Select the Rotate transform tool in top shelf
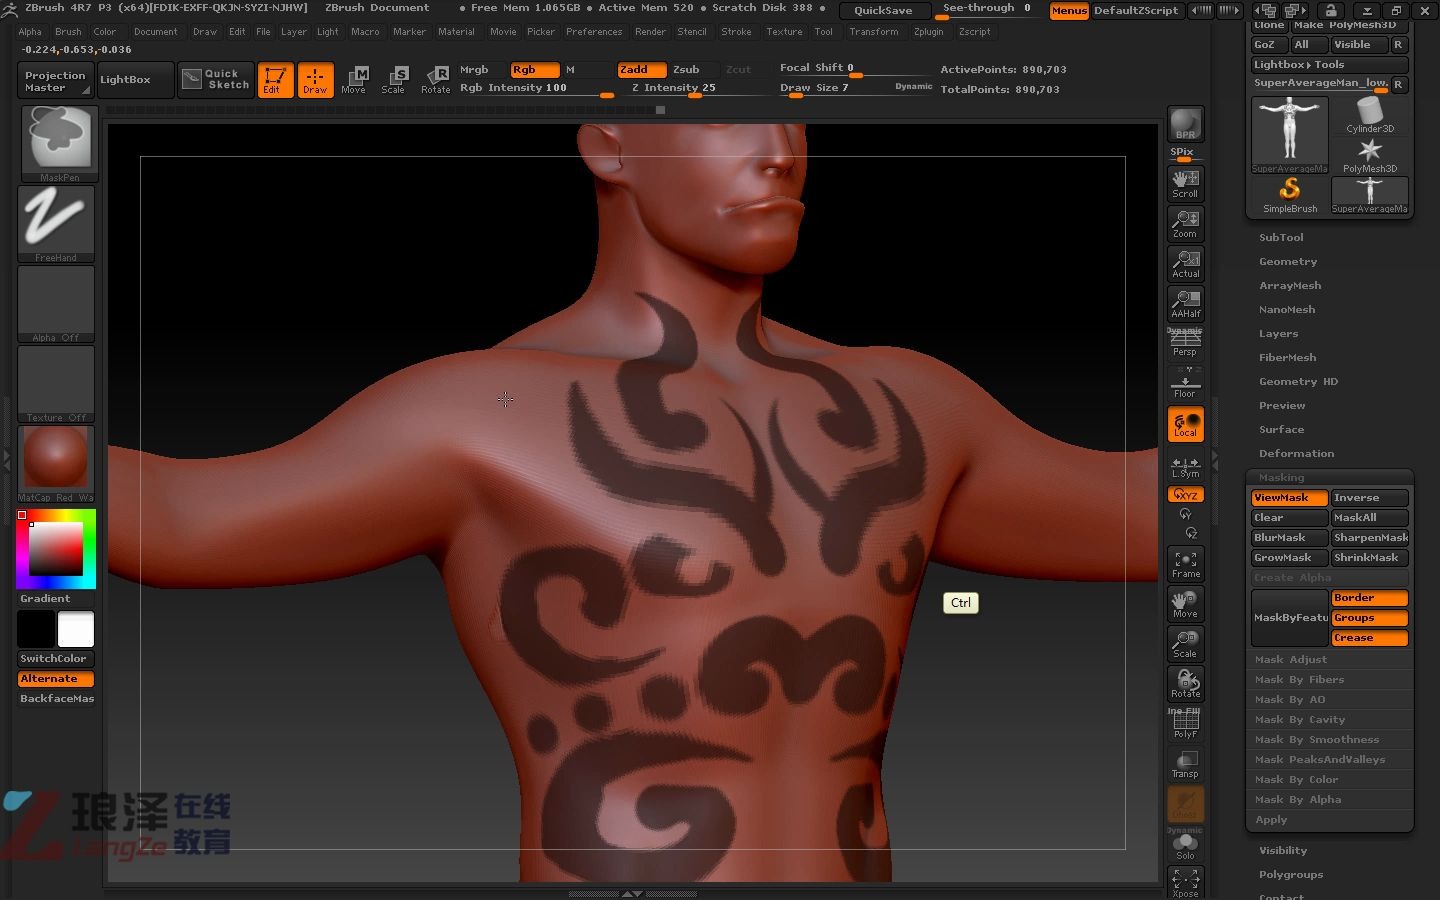This screenshot has width=1440, height=900. (x=435, y=80)
